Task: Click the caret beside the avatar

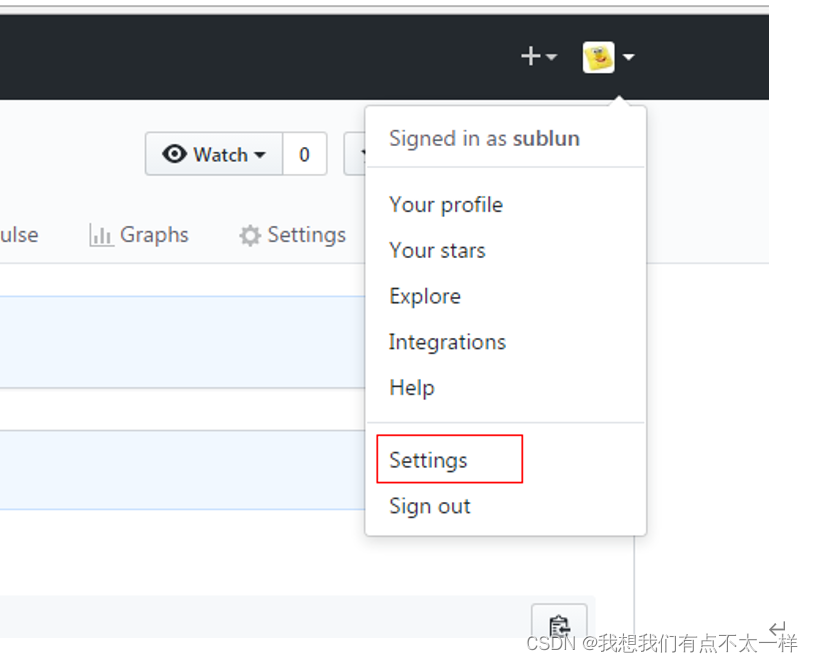Action: [628, 57]
